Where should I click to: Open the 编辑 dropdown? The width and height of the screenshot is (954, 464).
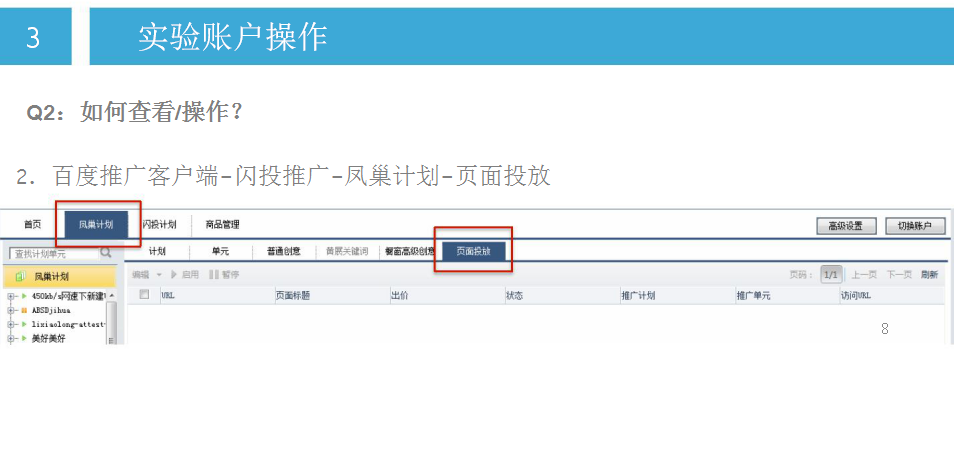tap(147, 275)
